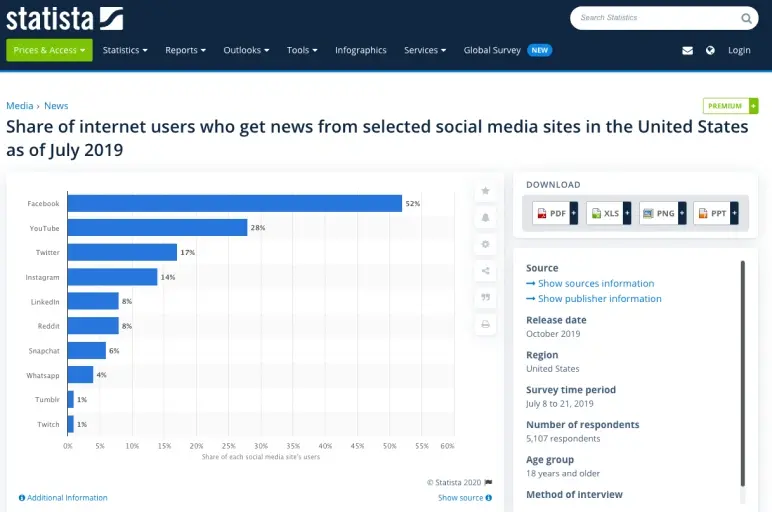772x512 pixels.
Task: Click the search magnifier icon
Action: [x=746, y=18]
